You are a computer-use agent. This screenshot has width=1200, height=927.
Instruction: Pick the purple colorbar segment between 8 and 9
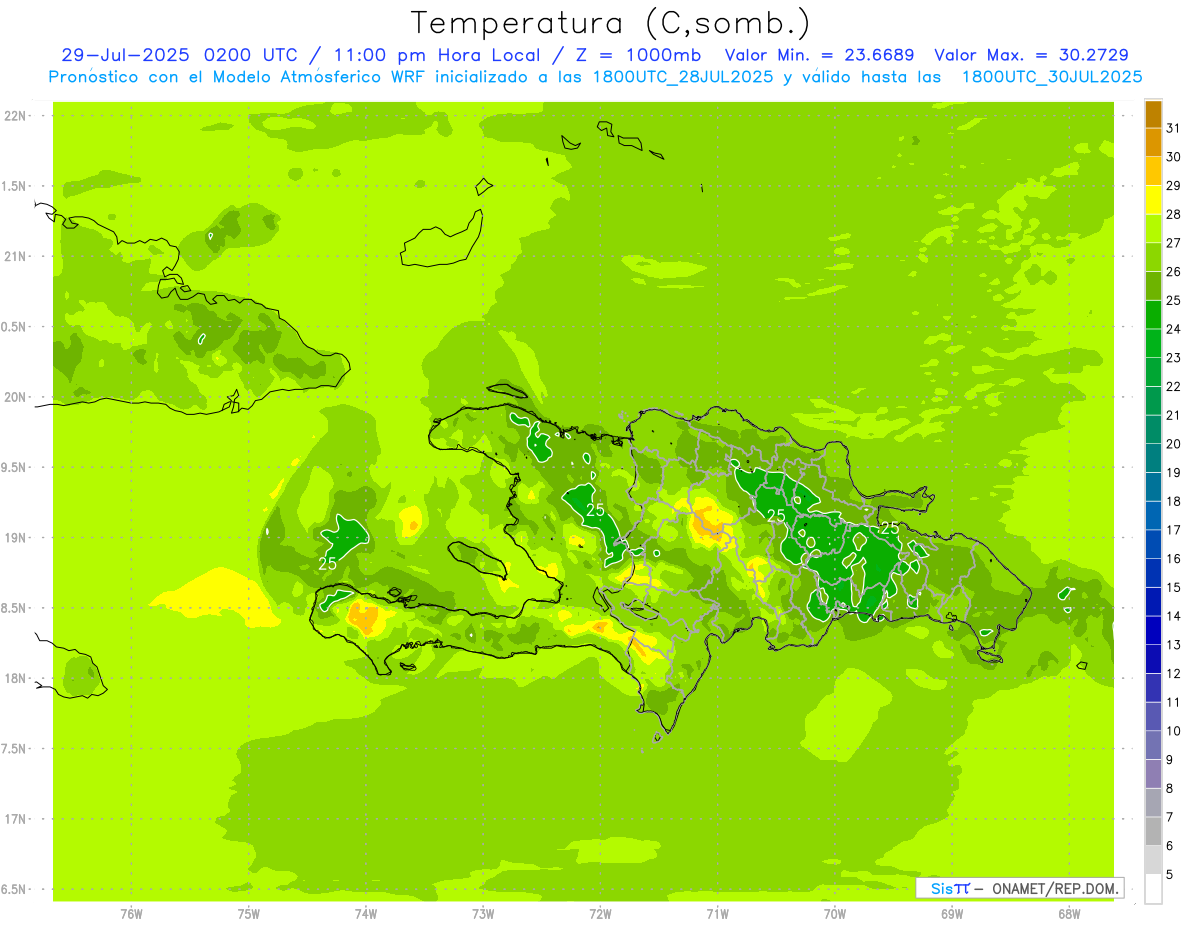(x=1153, y=774)
